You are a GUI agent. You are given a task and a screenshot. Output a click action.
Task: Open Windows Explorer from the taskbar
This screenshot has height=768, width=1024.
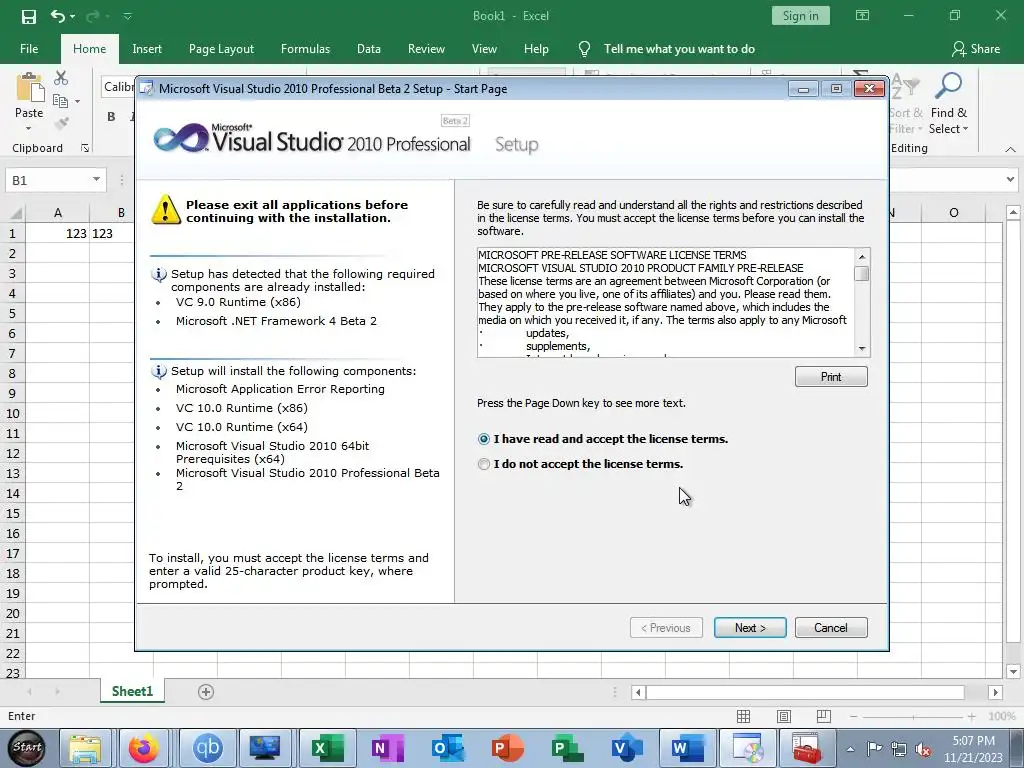click(86, 748)
